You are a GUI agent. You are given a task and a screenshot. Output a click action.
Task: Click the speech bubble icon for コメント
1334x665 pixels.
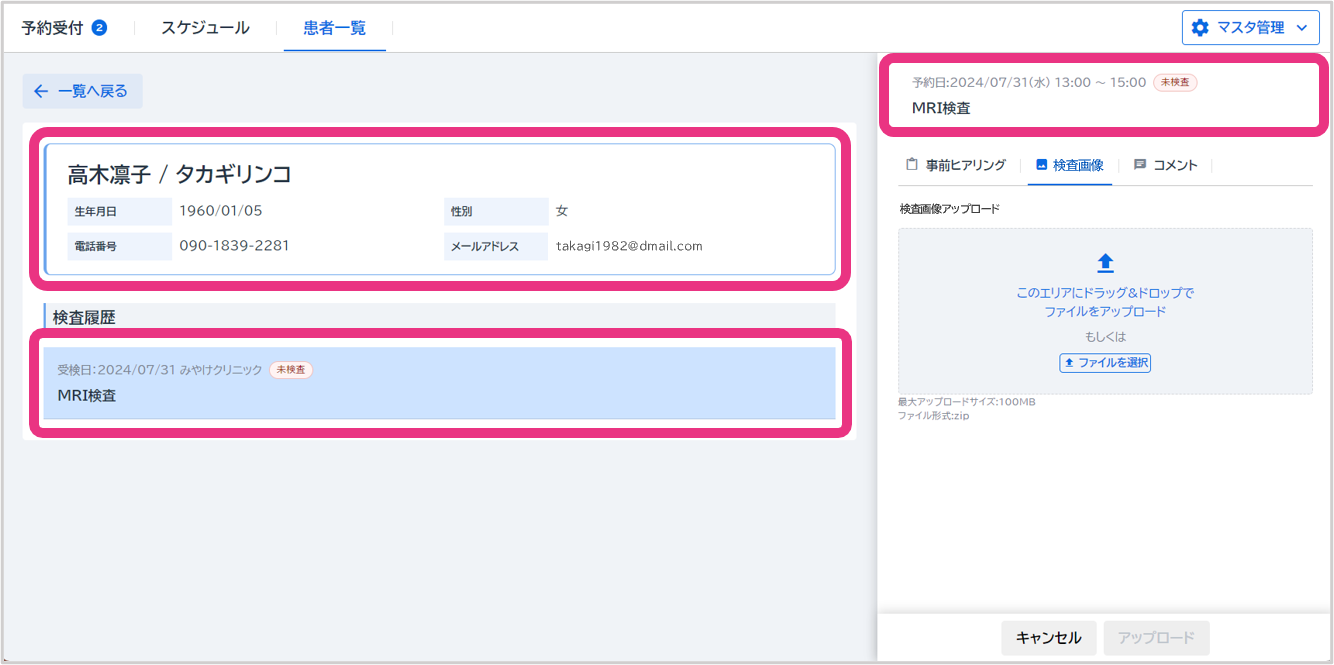click(1140, 165)
